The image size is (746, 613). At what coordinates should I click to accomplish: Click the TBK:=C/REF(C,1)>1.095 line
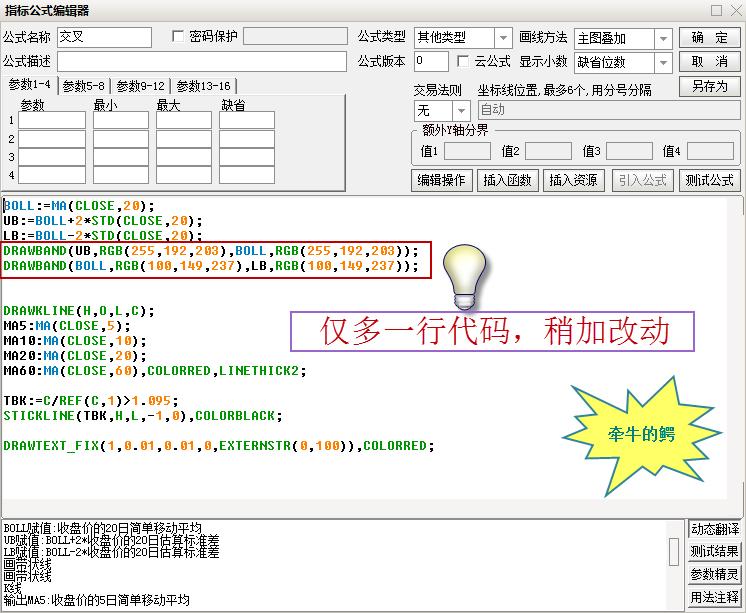(x=91, y=401)
